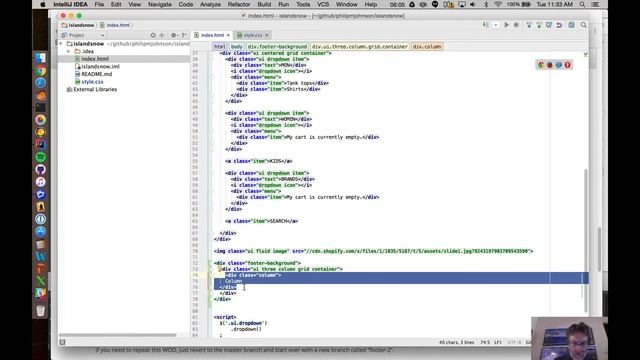The image size is (640, 360).
Task: Open the Notification Center icon
Action: (x=596, y=4)
